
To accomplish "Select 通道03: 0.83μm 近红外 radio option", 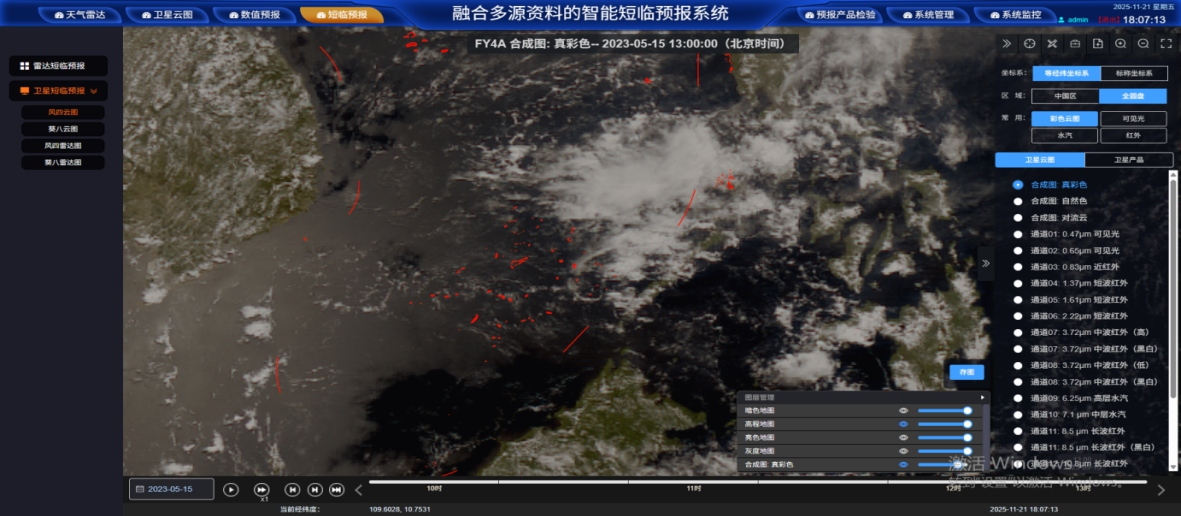I will coord(1018,267).
